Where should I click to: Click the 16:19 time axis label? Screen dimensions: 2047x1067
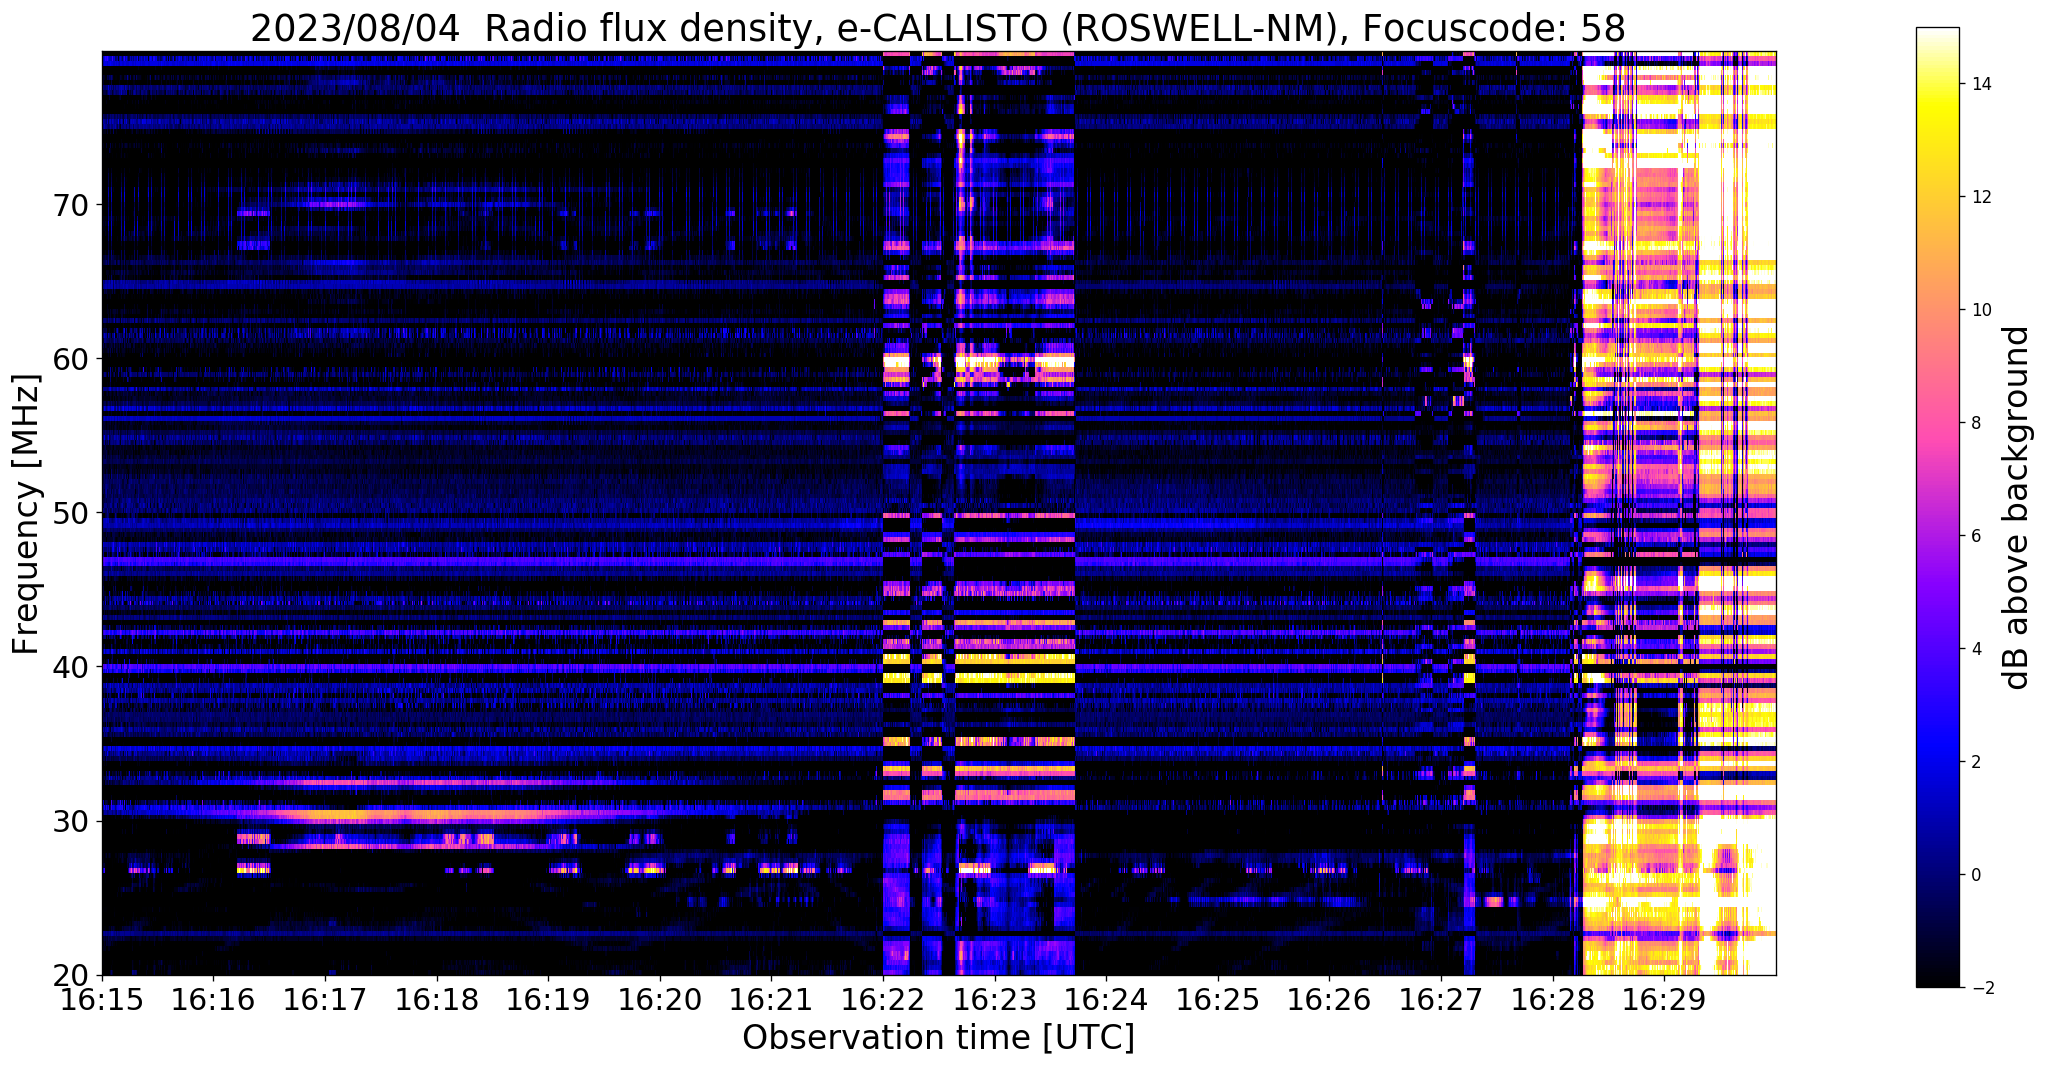[x=548, y=1000]
